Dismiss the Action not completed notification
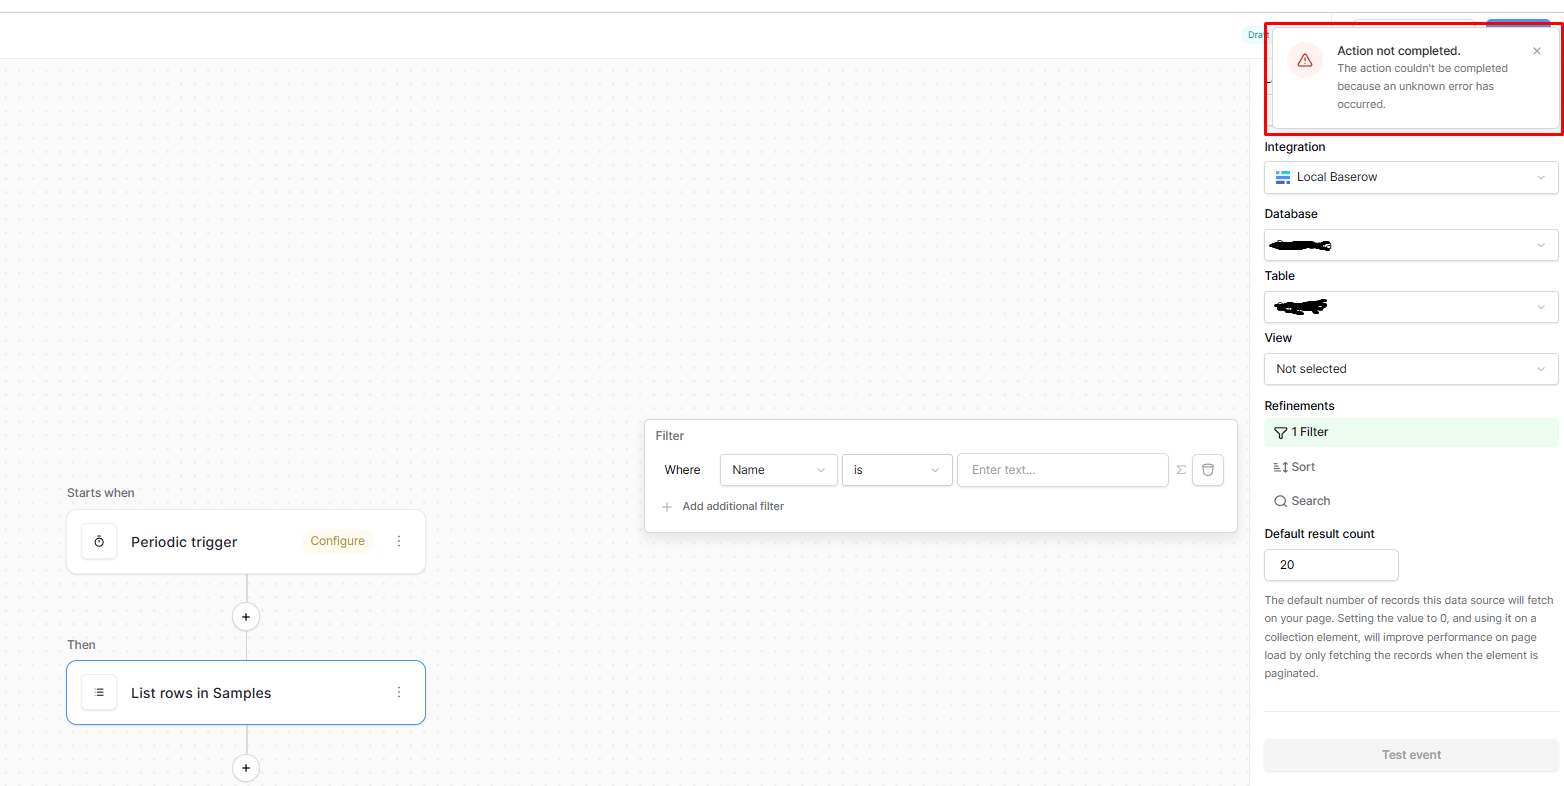Viewport: 1564px width, 786px height. pyautogui.click(x=1537, y=51)
